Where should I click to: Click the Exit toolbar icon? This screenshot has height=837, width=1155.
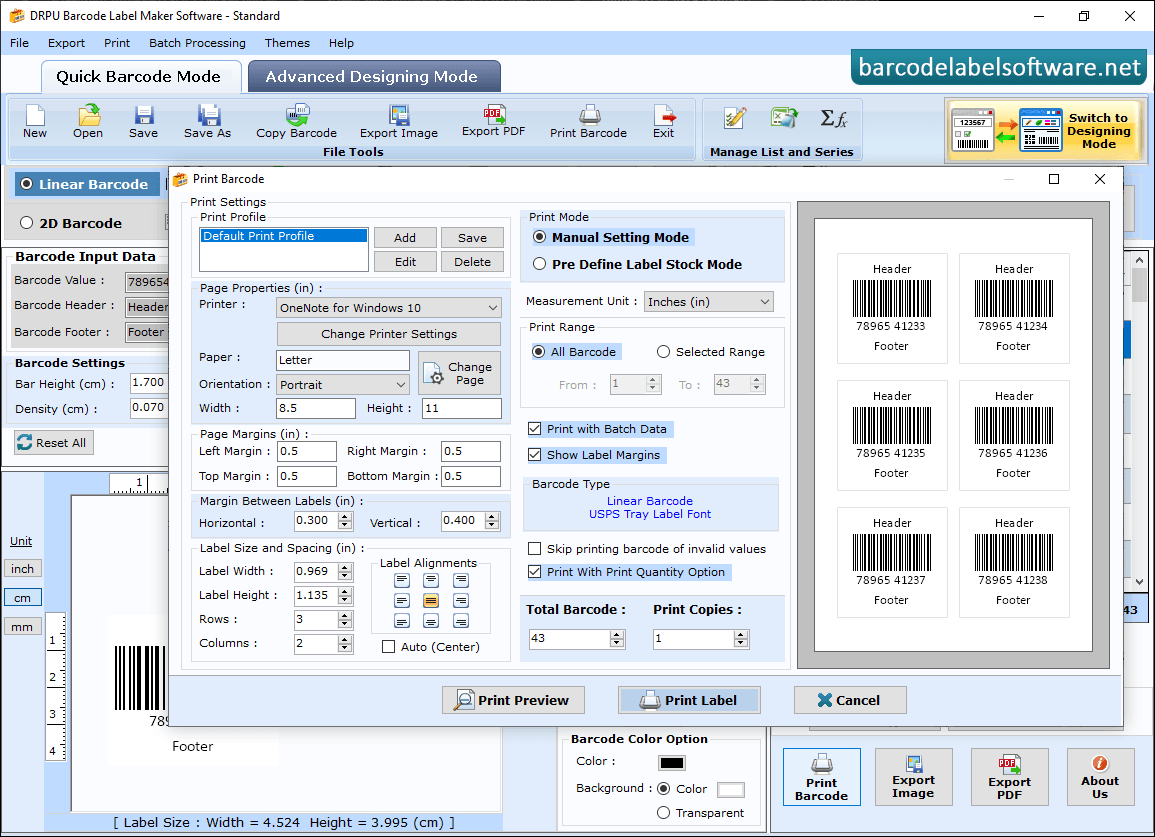663,122
